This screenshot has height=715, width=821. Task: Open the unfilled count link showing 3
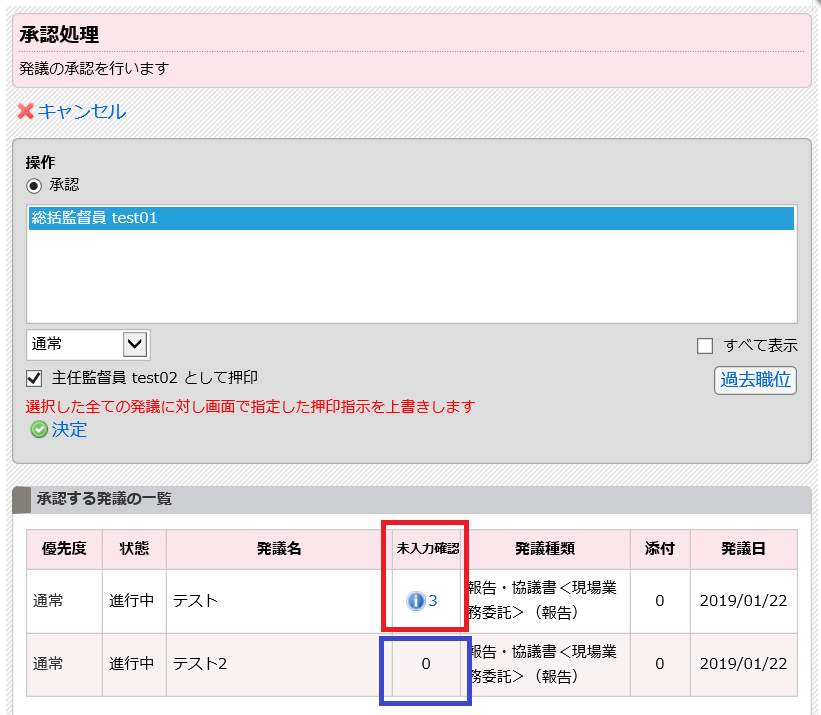point(433,601)
